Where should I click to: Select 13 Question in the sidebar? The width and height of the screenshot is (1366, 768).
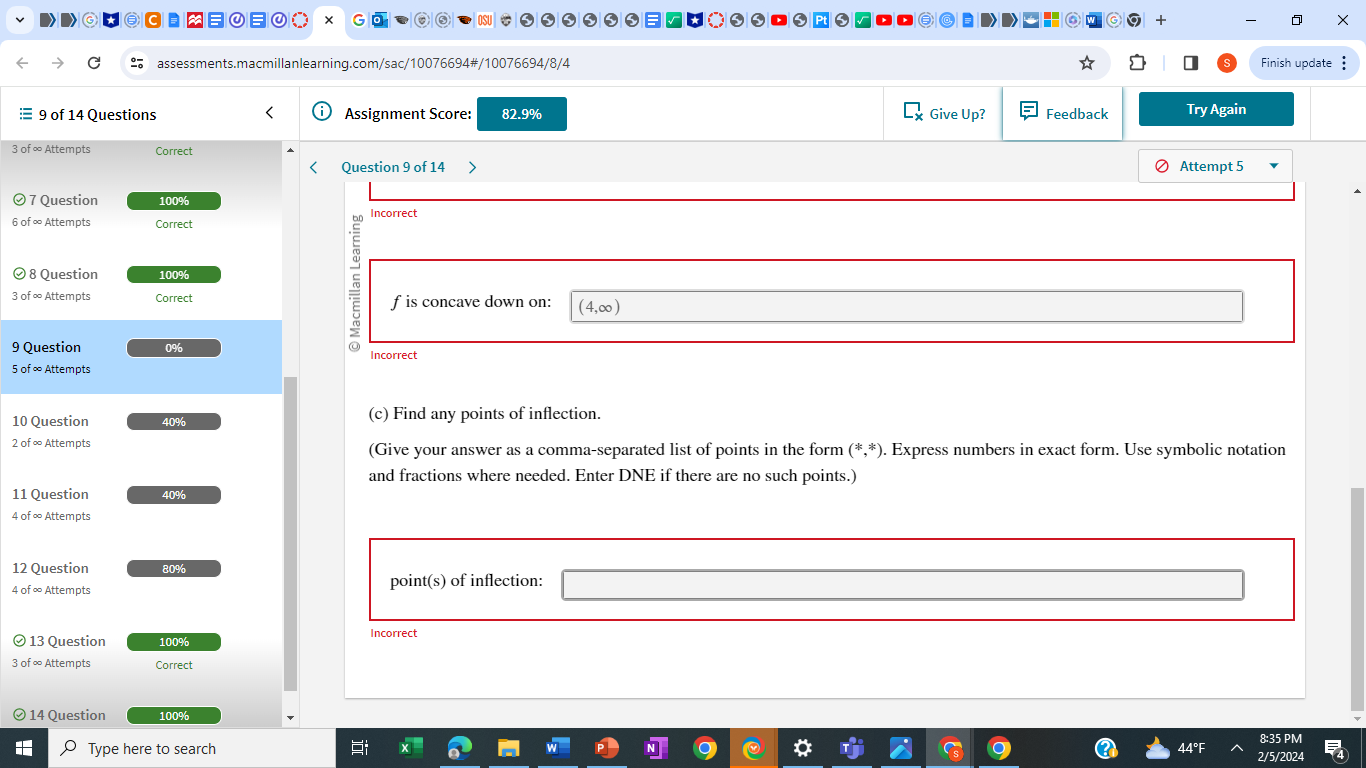[x=141, y=651]
